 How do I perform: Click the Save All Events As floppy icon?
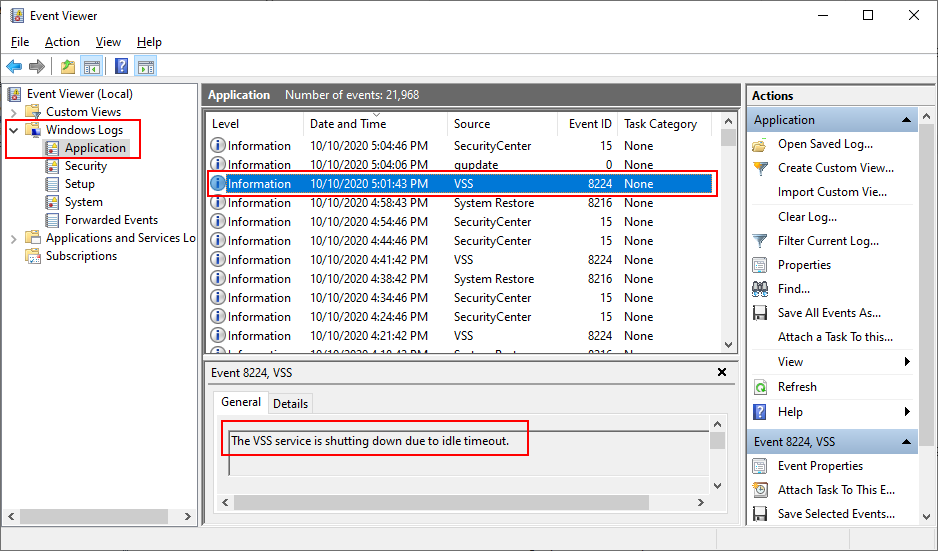click(x=760, y=312)
